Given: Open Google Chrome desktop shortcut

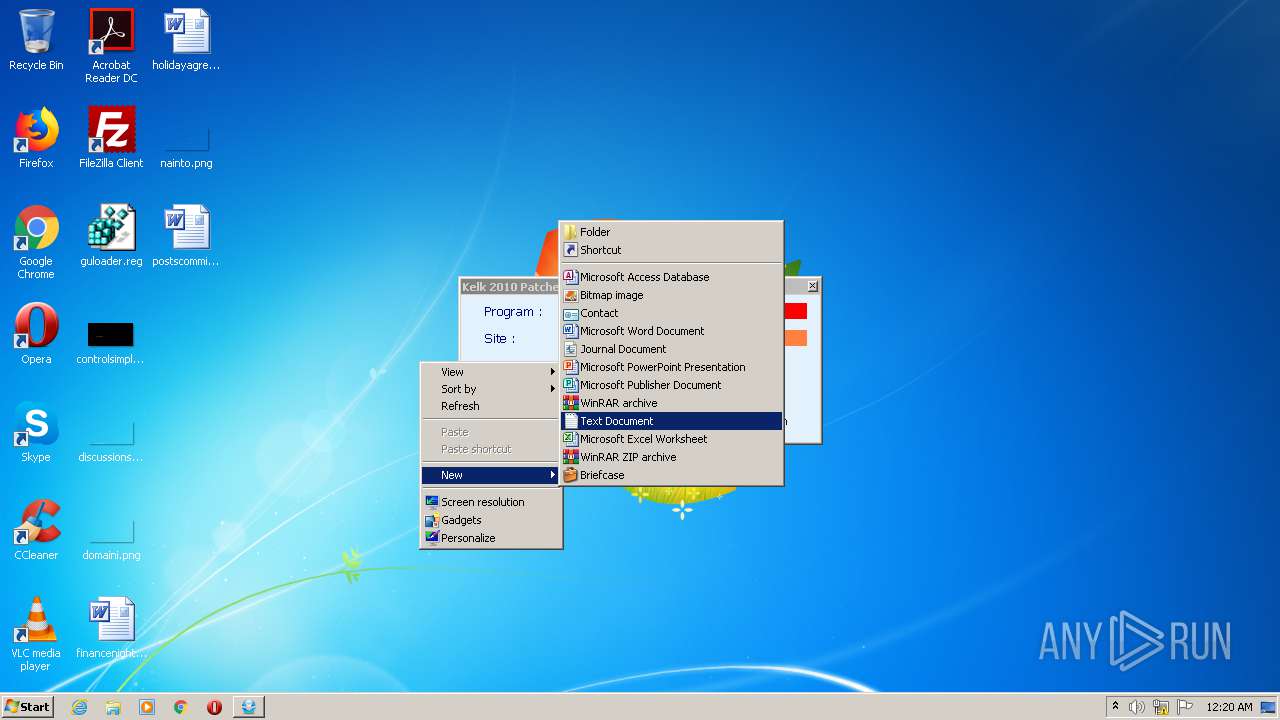Looking at the screenshot, I should point(36,242).
